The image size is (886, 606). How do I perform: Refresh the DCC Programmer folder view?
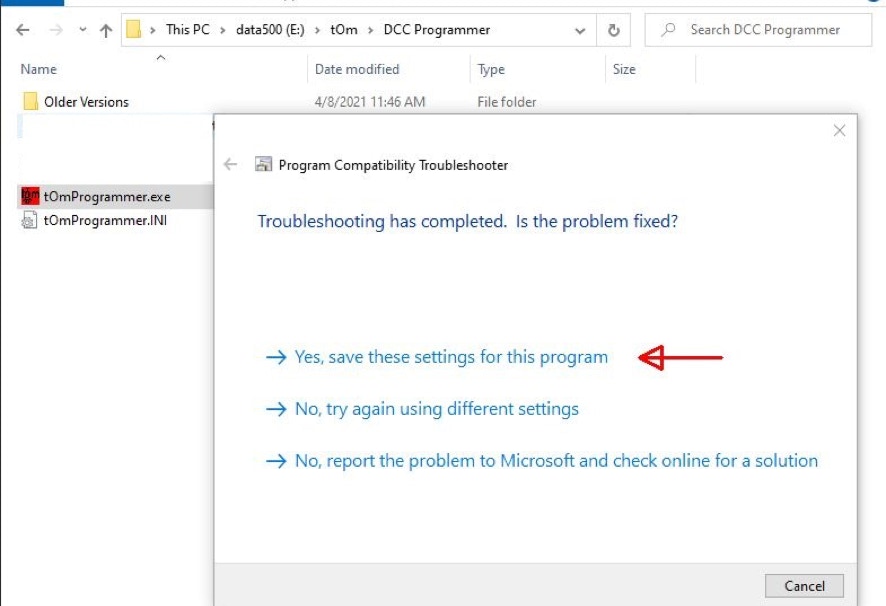pos(613,30)
